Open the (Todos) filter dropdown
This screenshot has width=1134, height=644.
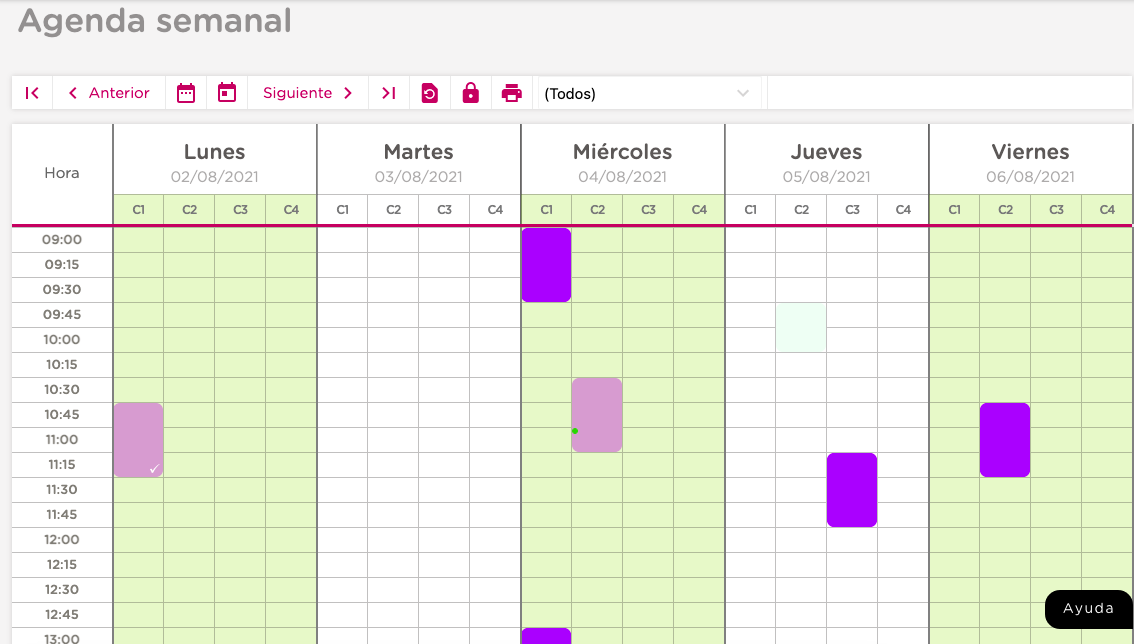point(647,93)
